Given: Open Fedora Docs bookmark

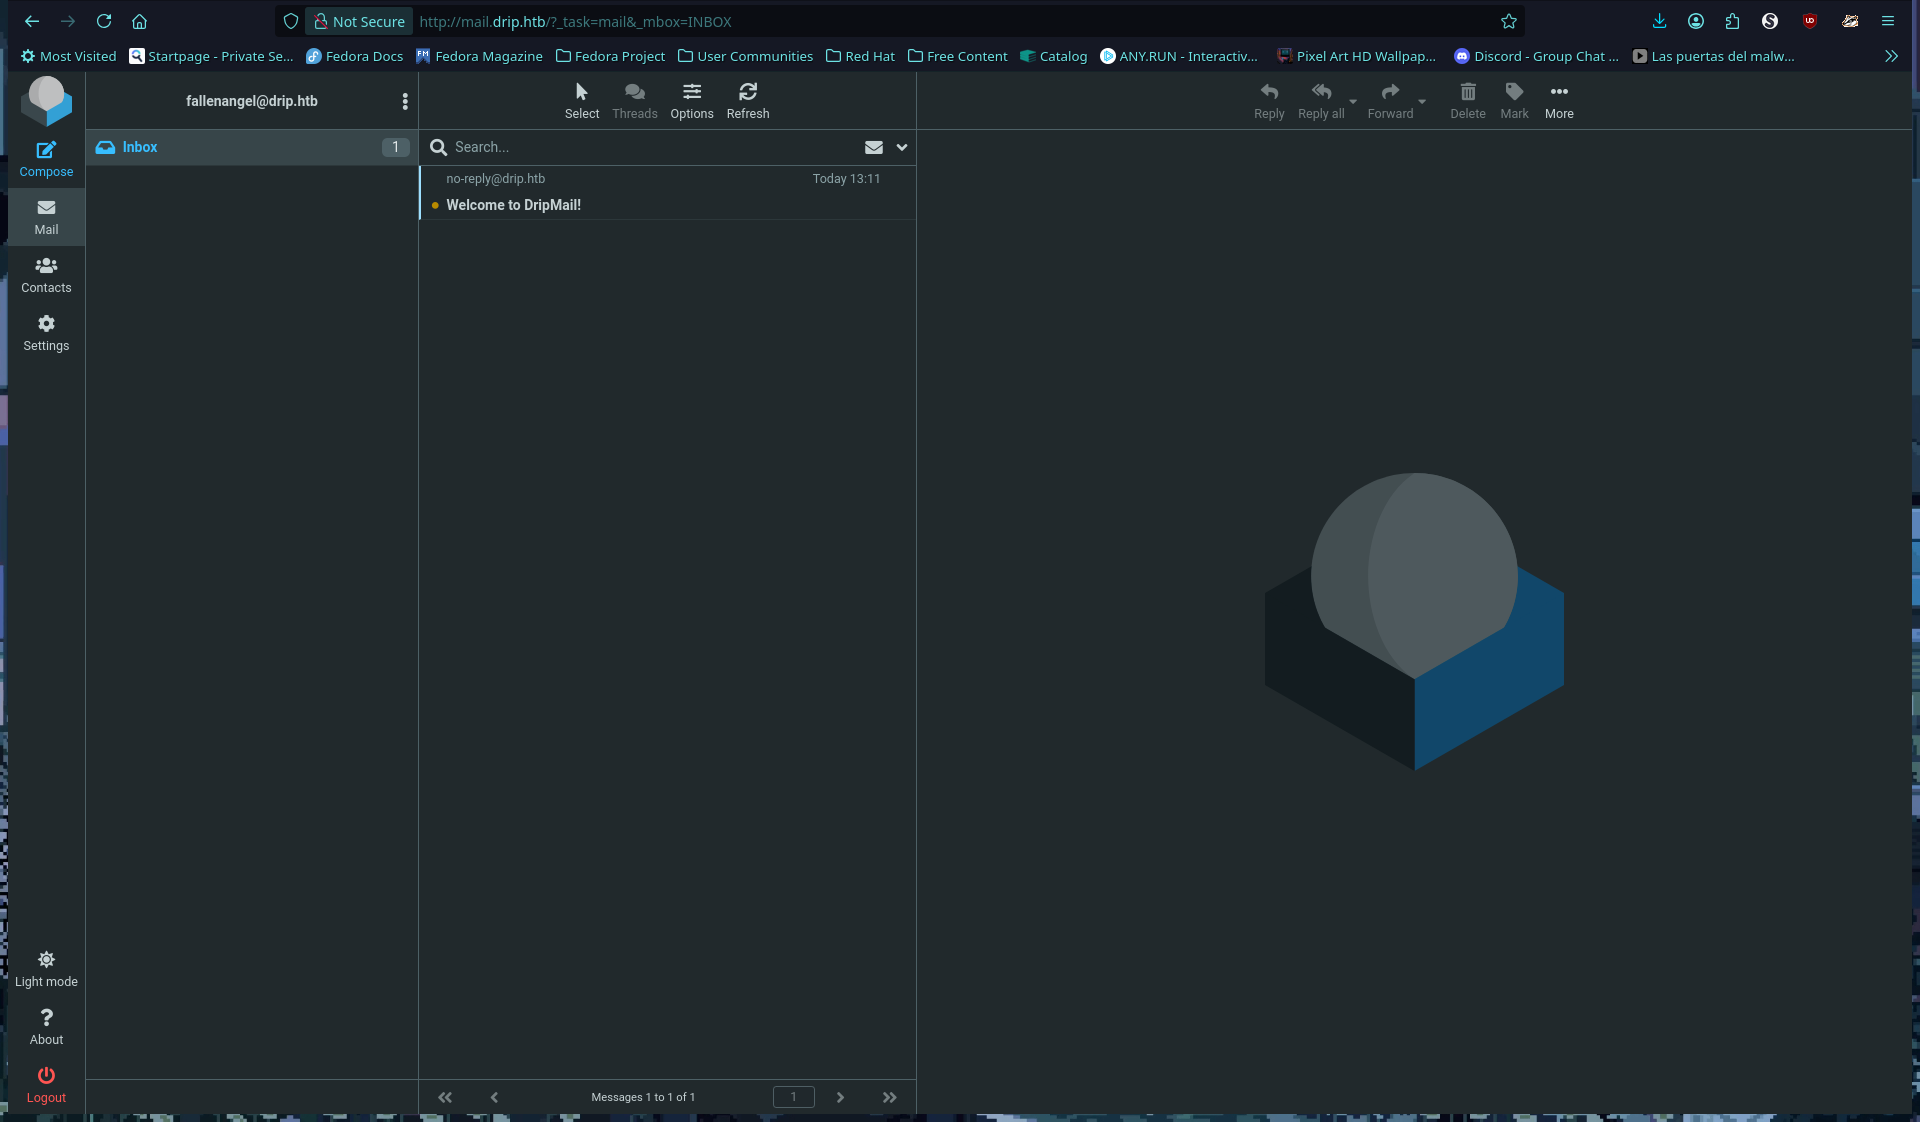Looking at the screenshot, I should 354,56.
